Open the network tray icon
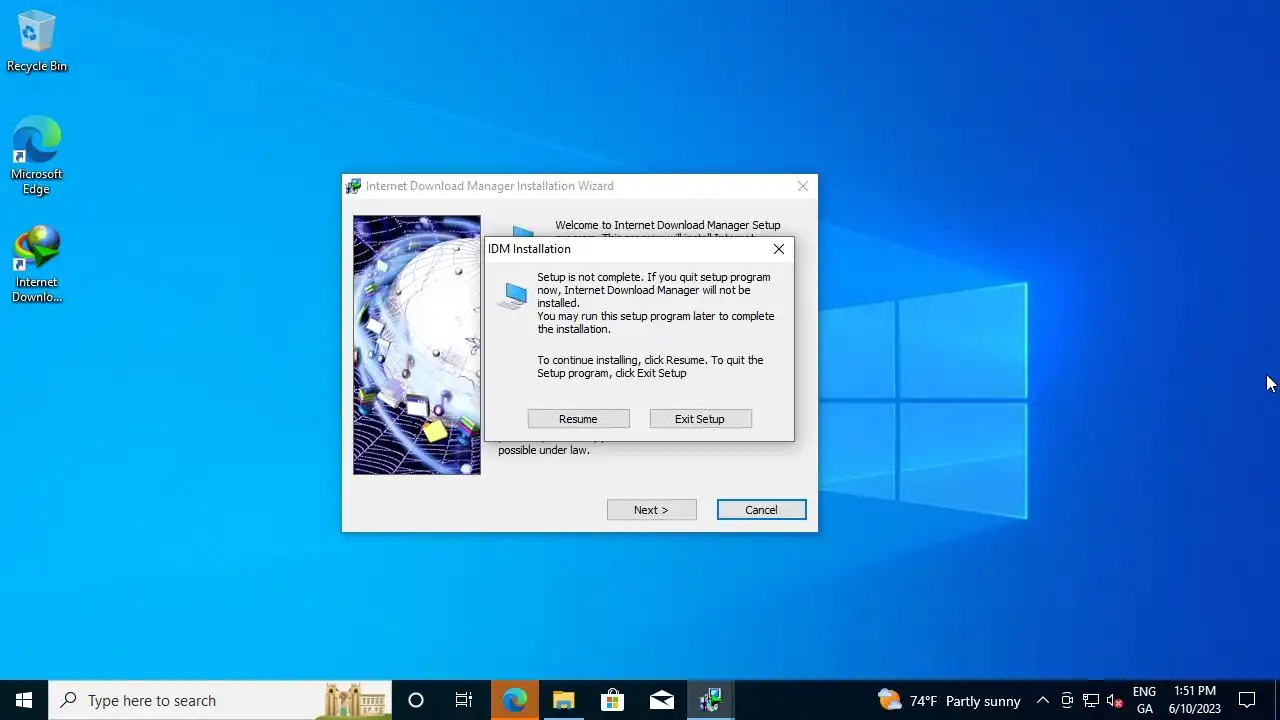This screenshot has width=1280, height=720. click(1091, 700)
